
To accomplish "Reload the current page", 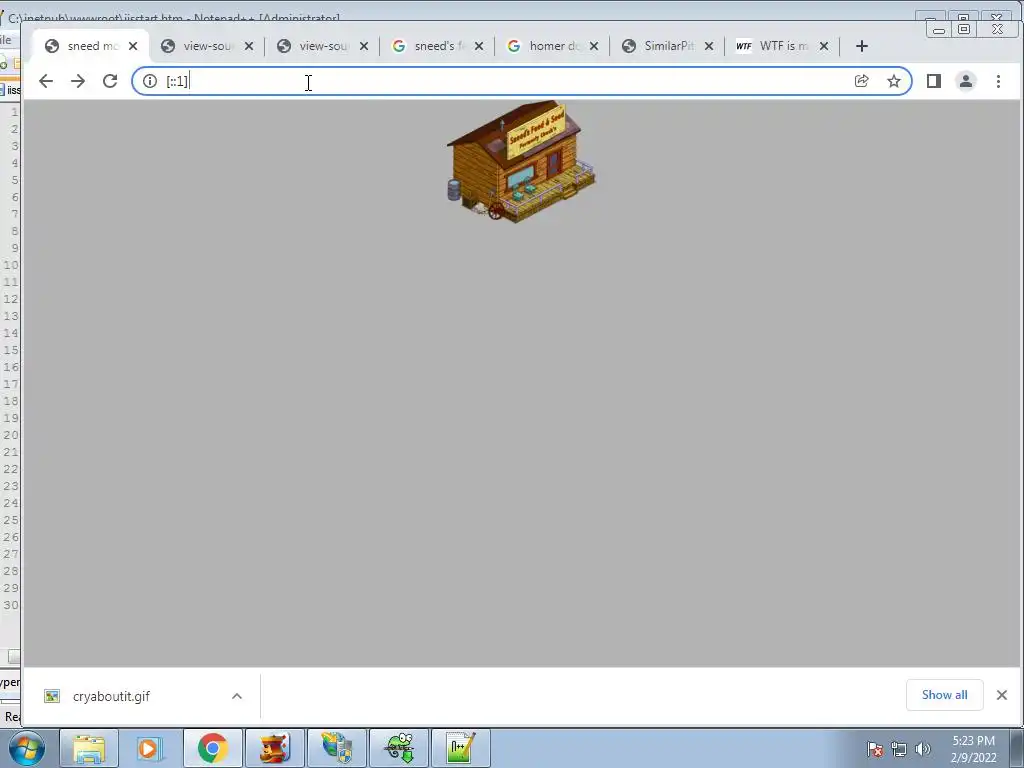I will (x=110, y=81).
